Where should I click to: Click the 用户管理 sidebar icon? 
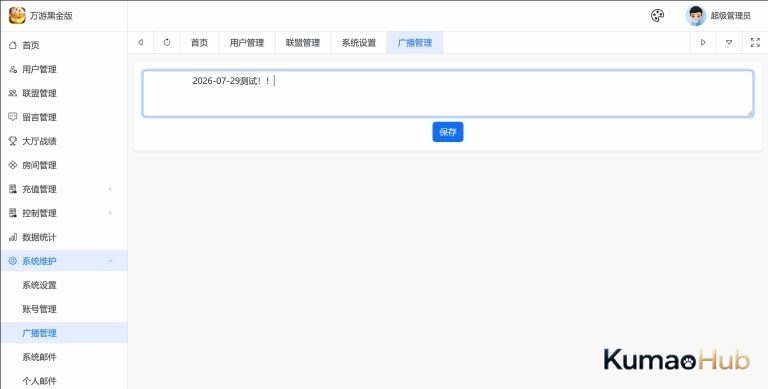coord(13,69)
